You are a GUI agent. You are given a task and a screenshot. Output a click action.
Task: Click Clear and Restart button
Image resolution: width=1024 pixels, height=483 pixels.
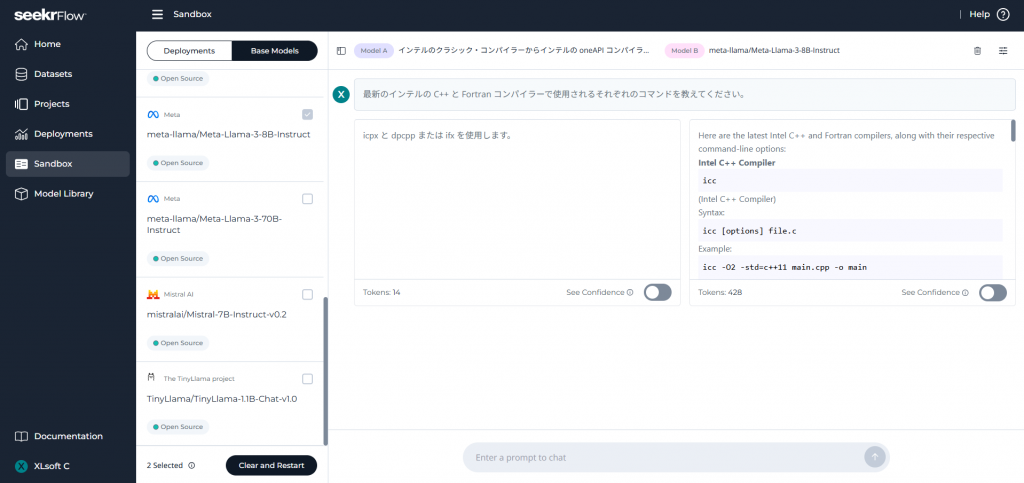coord(271,465)
